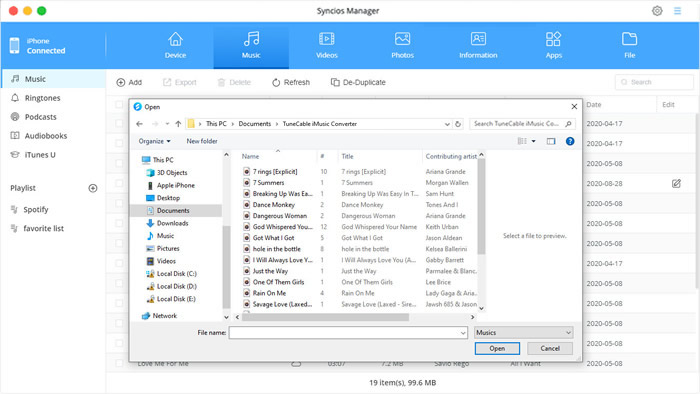This screenshot has height=394, width=700.
Task: Sort files by Contributing artists column
Action: [451, 156]
